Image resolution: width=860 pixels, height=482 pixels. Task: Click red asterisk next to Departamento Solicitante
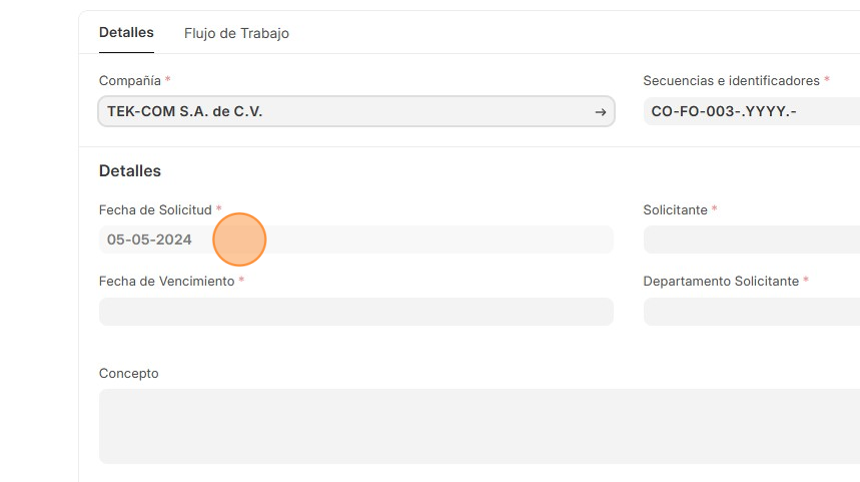(806, 281)
